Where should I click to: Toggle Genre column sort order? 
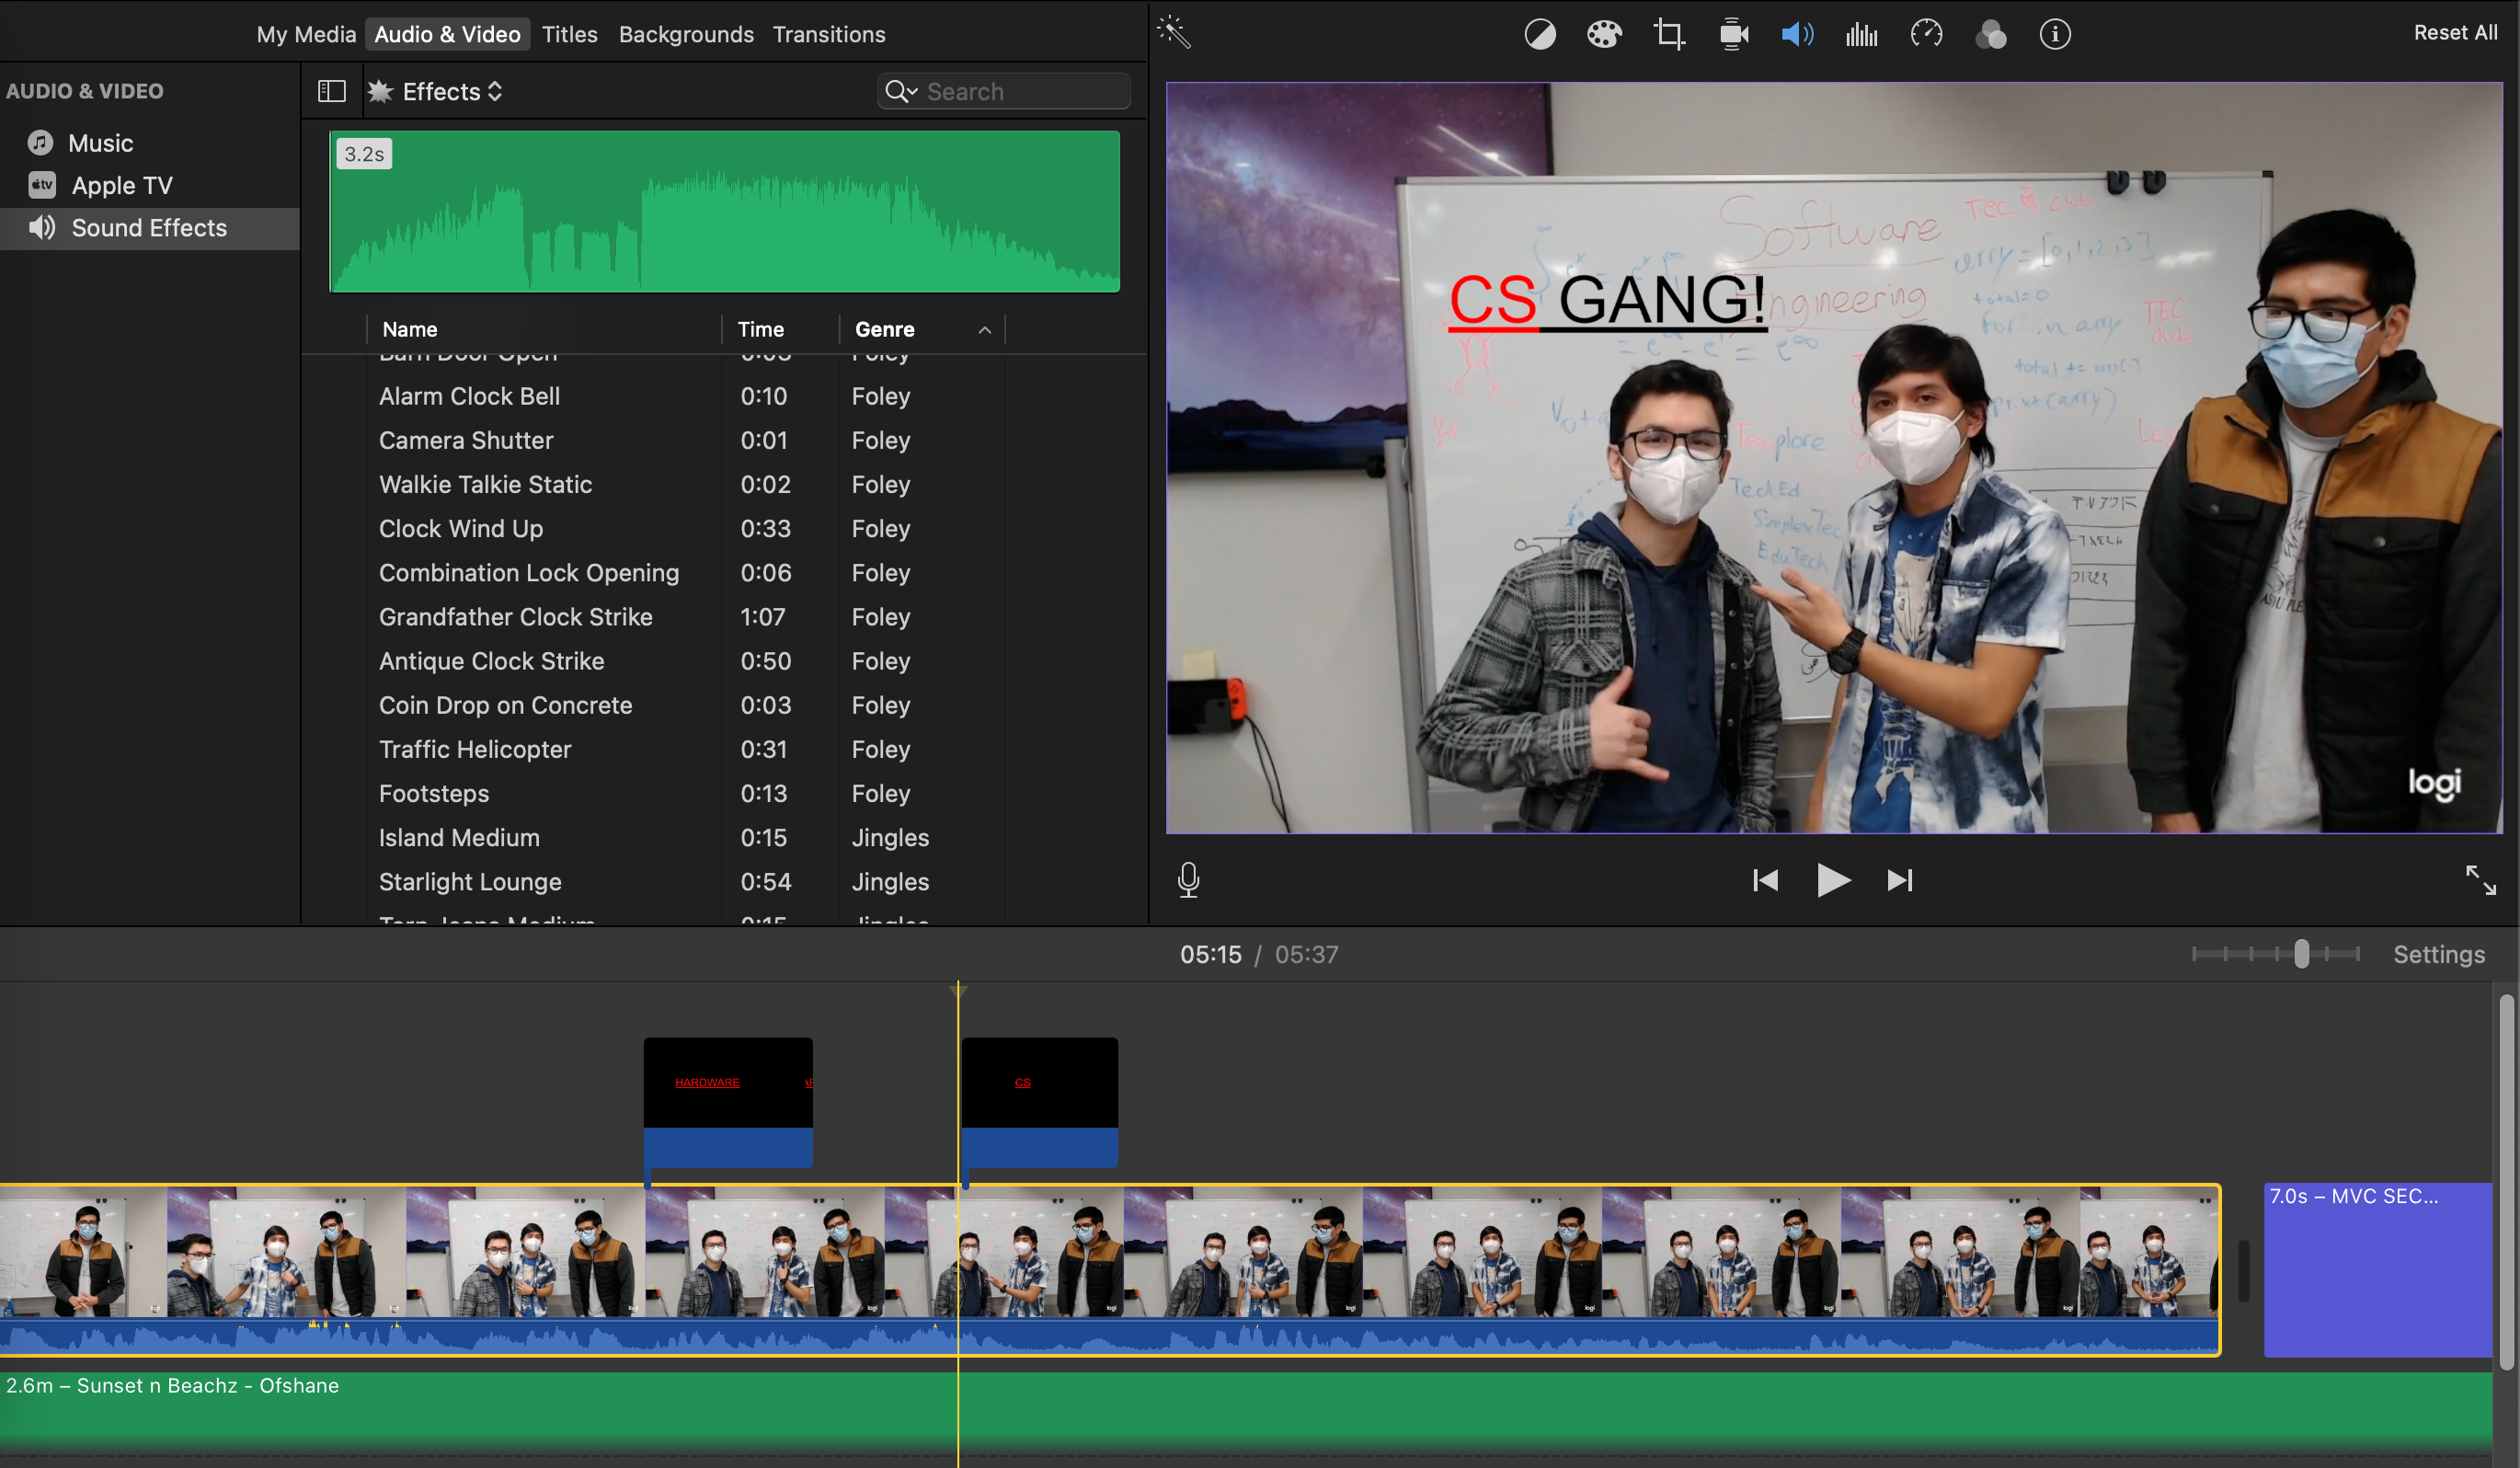click(922, 329)
